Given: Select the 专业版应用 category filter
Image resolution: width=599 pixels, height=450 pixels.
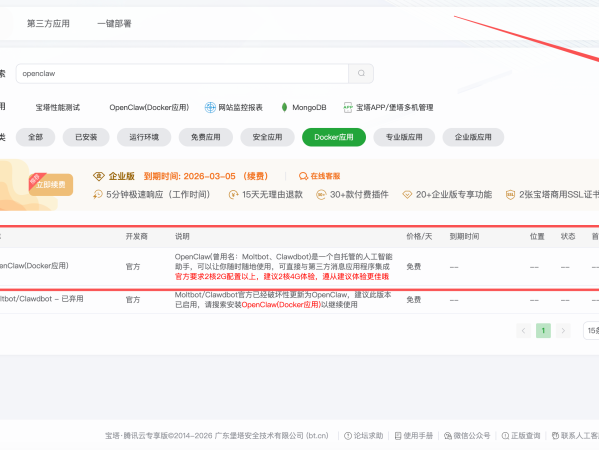Looking at the screenshot, I should pos(404,137).
